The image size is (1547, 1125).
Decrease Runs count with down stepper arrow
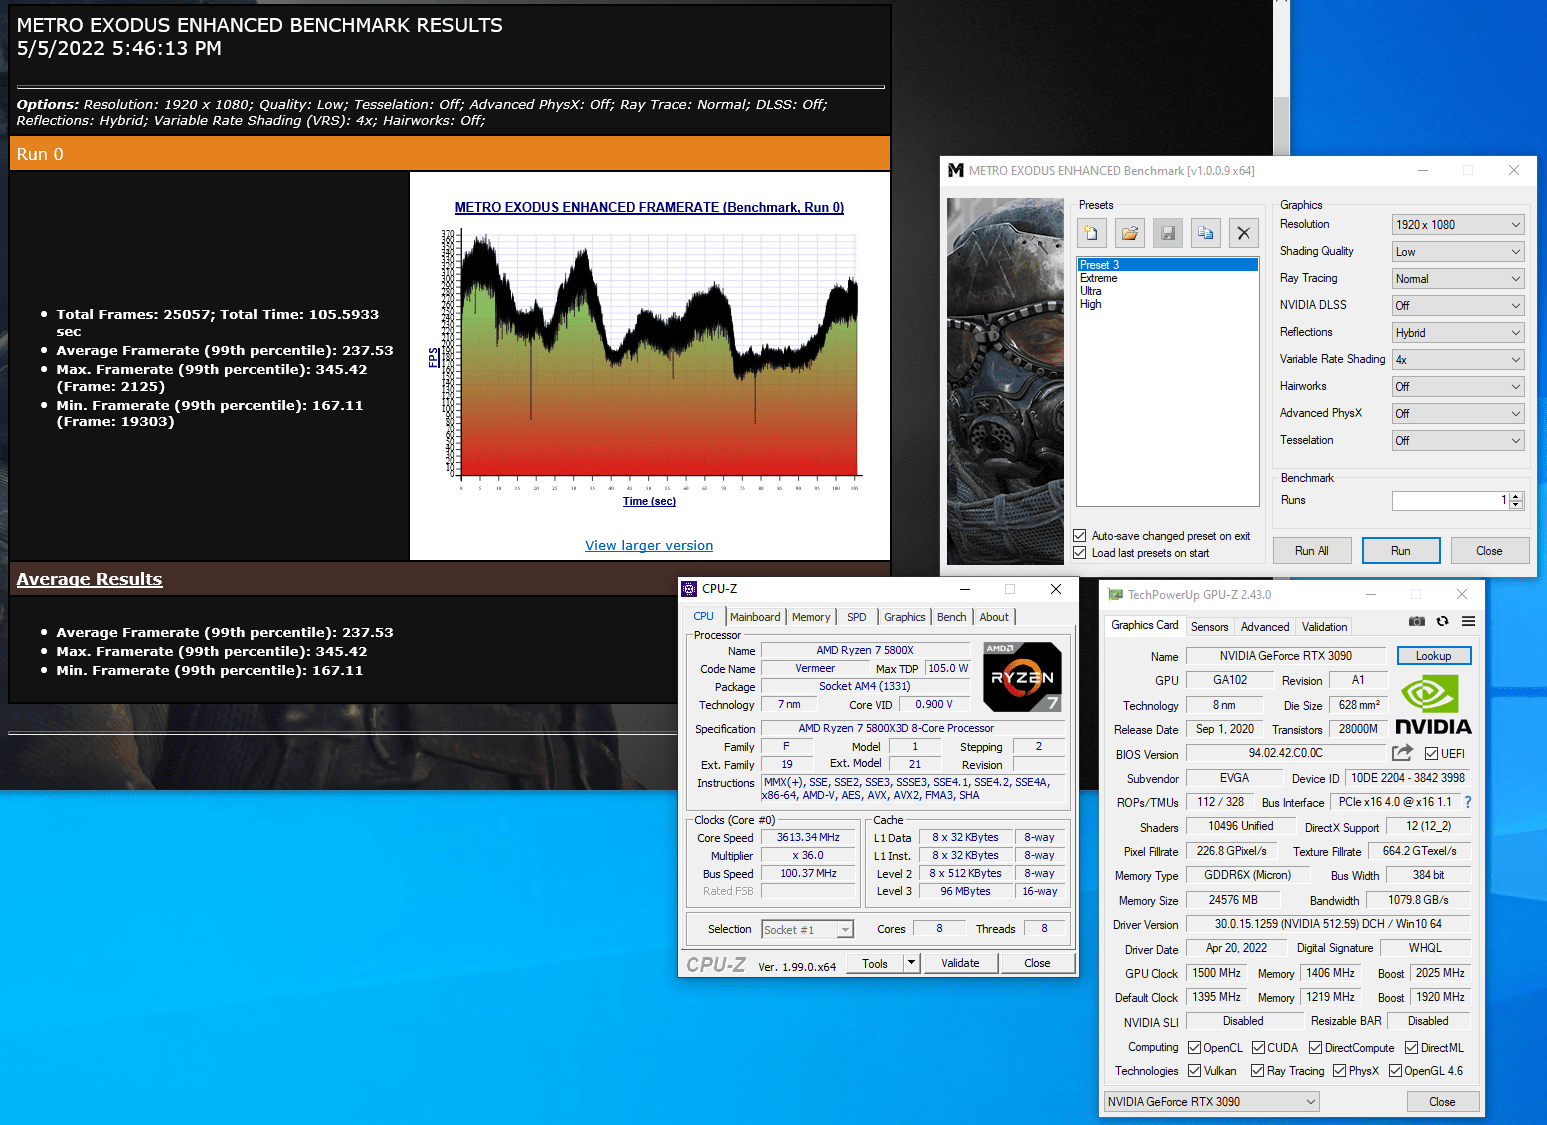point(1517,505)
